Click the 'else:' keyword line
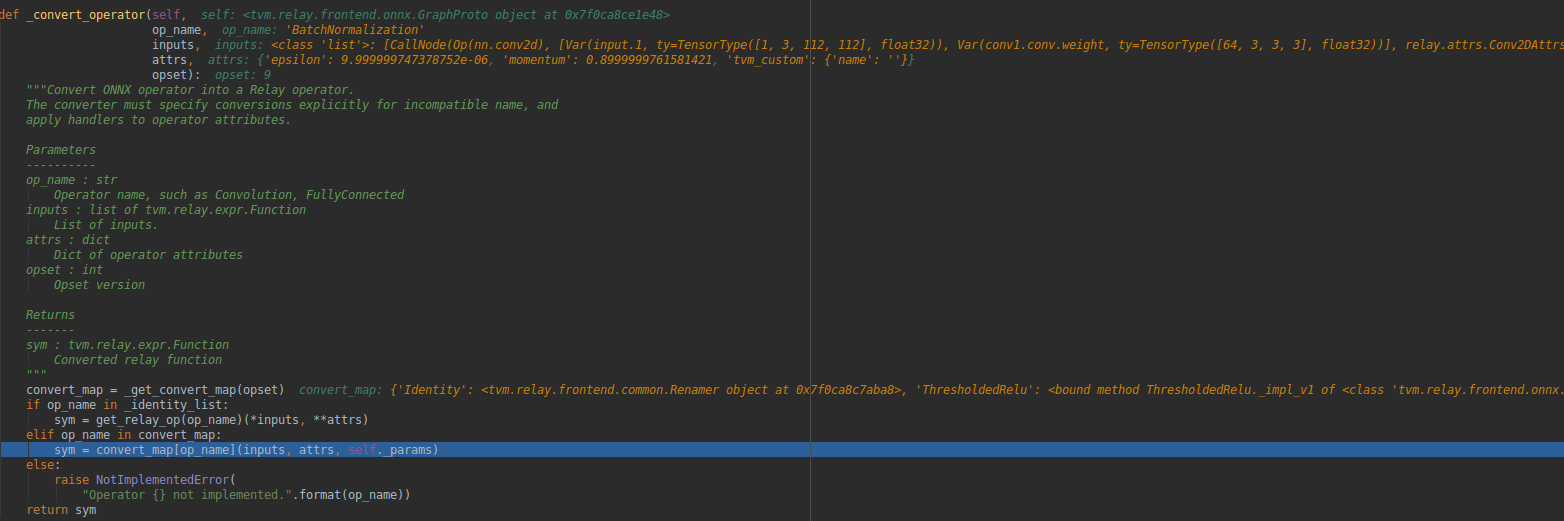This screenshot has width=1564, height=521. (43, 465)
